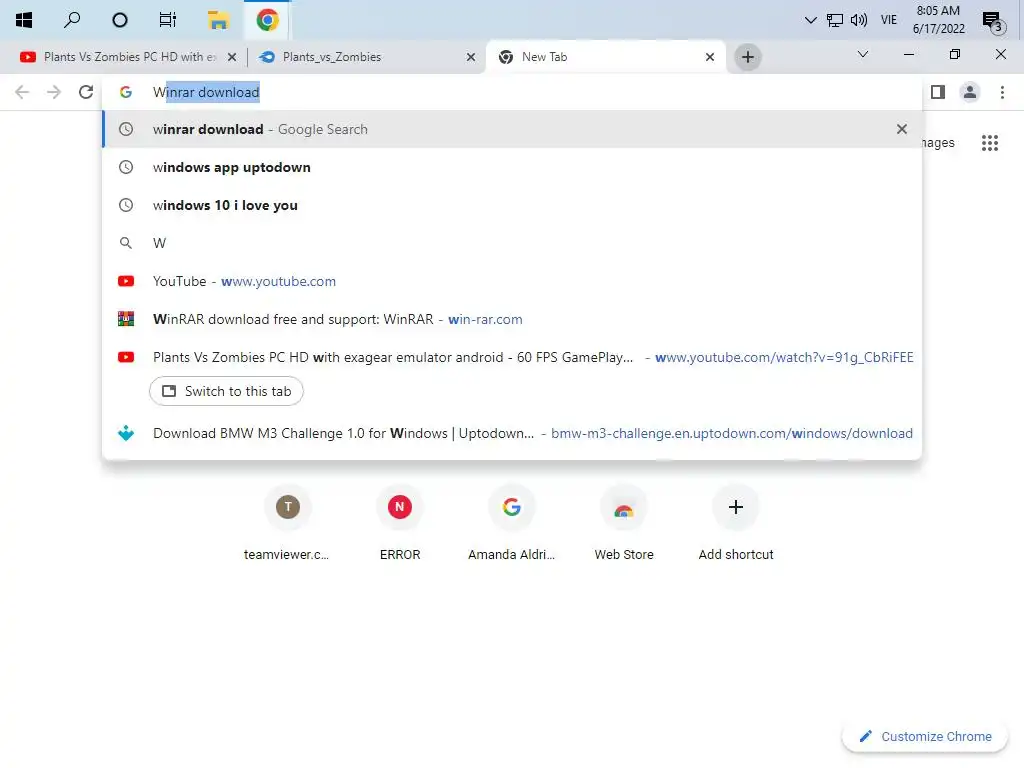Open the Chrome side panel
Viewport: 1024px width, 768px height.
click(938, 92)
